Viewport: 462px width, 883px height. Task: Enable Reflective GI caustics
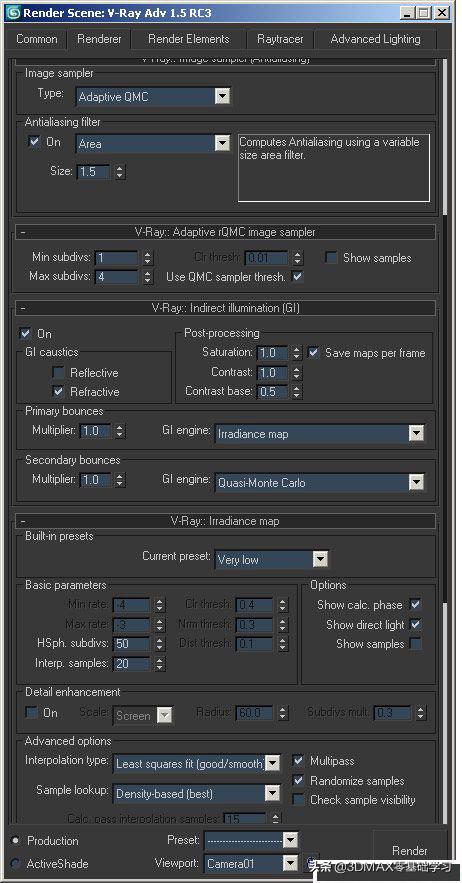(x=58, y=372)
